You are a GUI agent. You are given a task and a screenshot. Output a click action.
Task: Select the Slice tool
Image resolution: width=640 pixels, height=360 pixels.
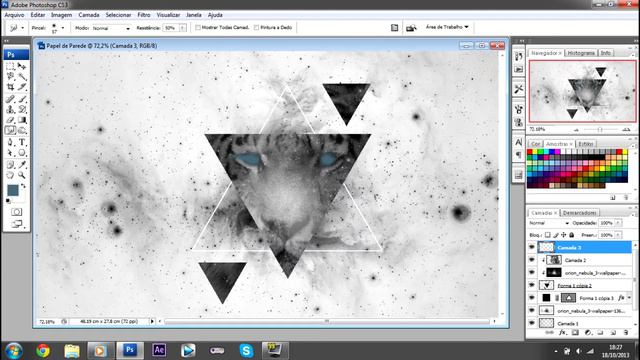[x=22, y=87]
